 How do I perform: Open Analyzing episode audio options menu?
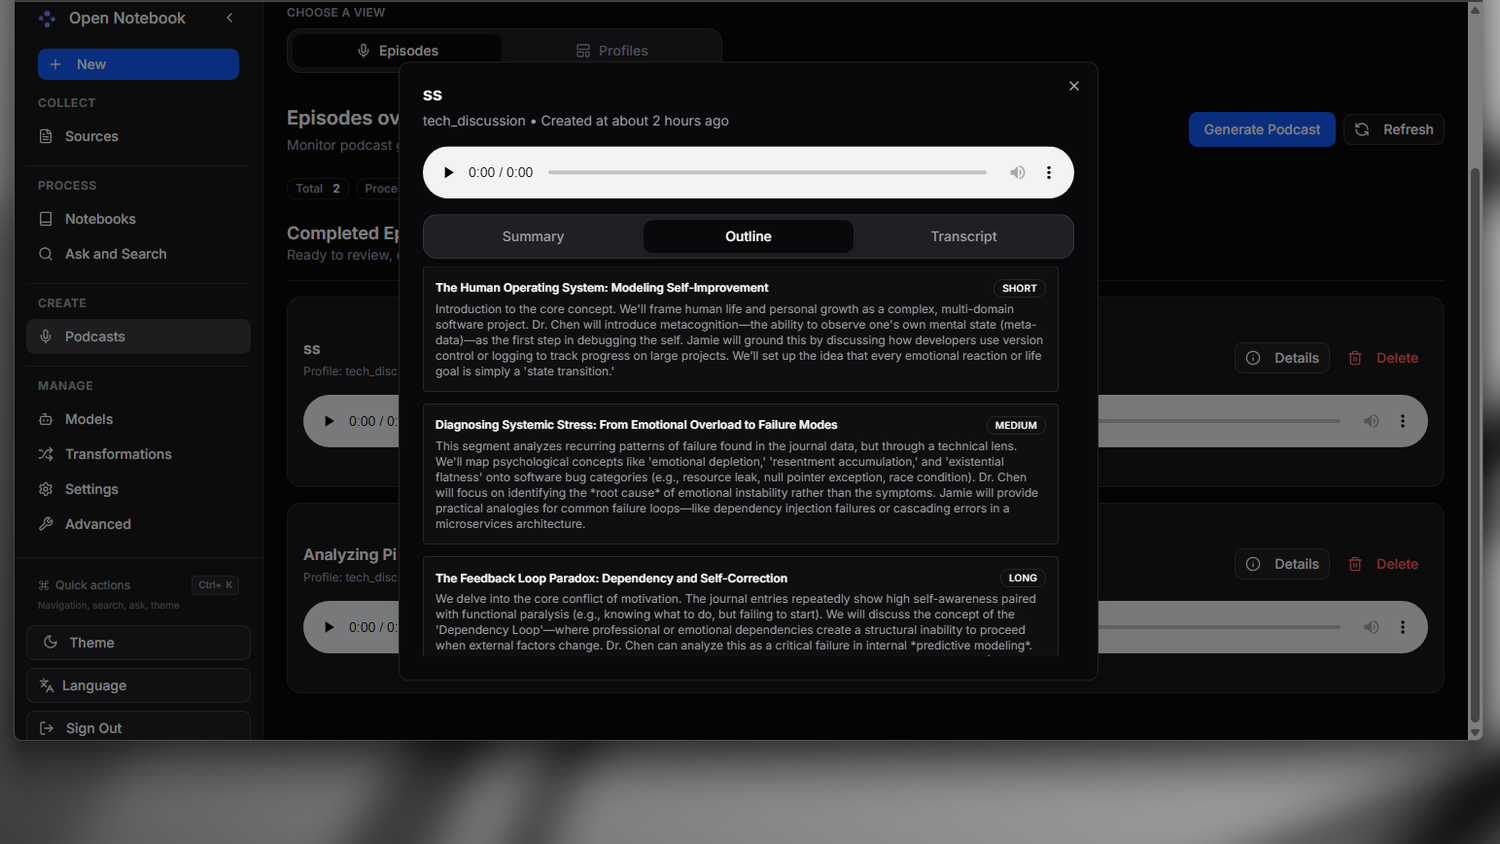[x=1402, y=627]
